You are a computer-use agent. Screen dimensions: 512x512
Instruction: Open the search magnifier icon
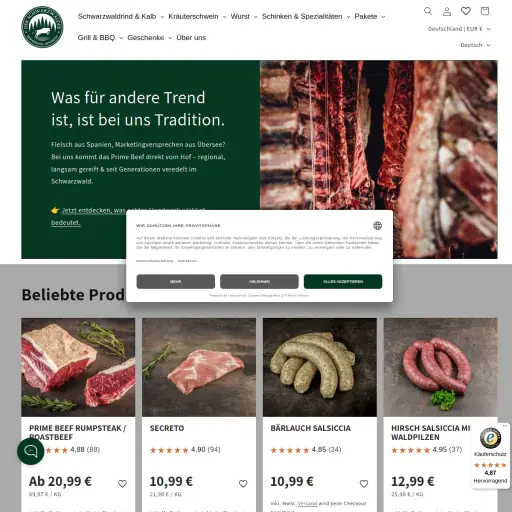point(428,11)
